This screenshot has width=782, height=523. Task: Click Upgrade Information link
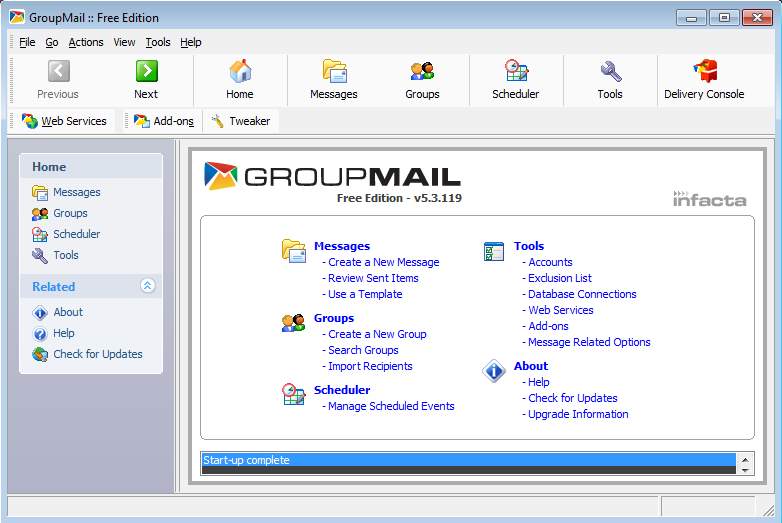578,414
